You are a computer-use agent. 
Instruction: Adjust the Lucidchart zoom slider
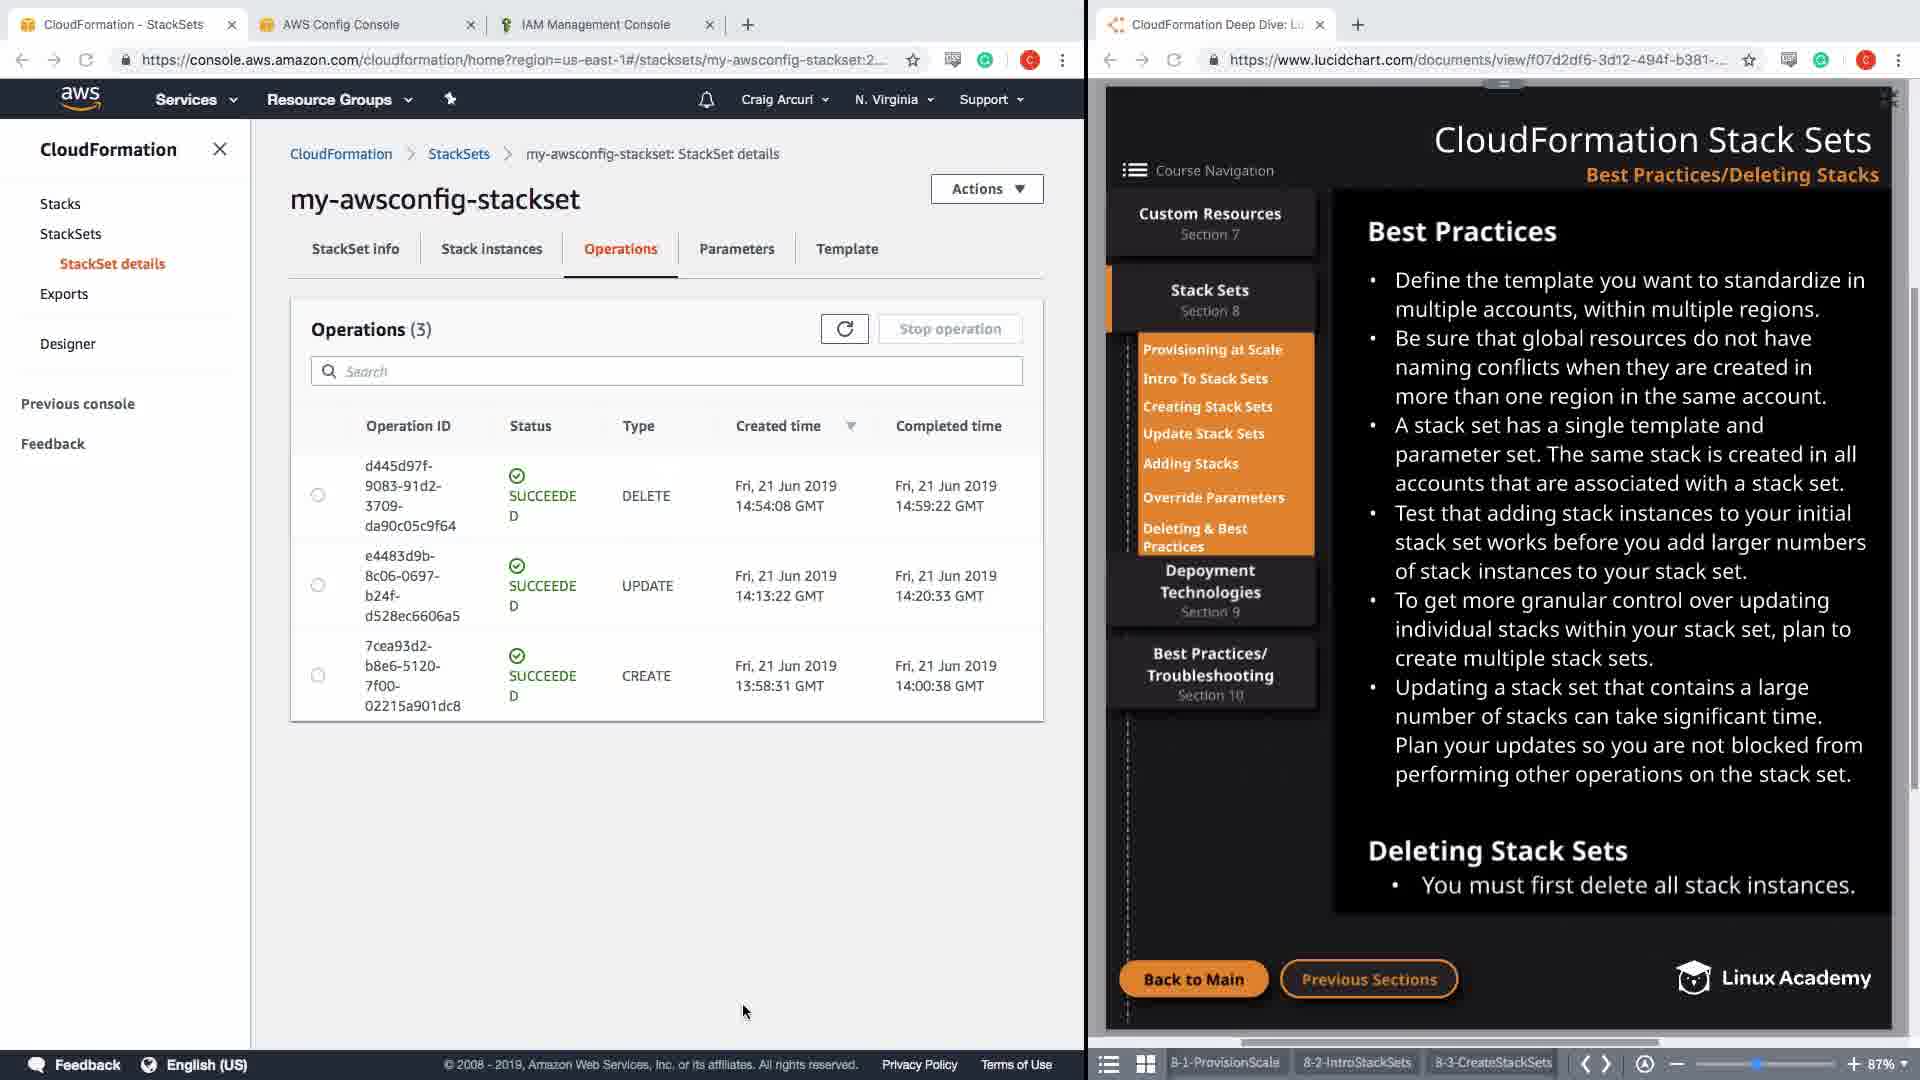[x=1757, y=1064]
